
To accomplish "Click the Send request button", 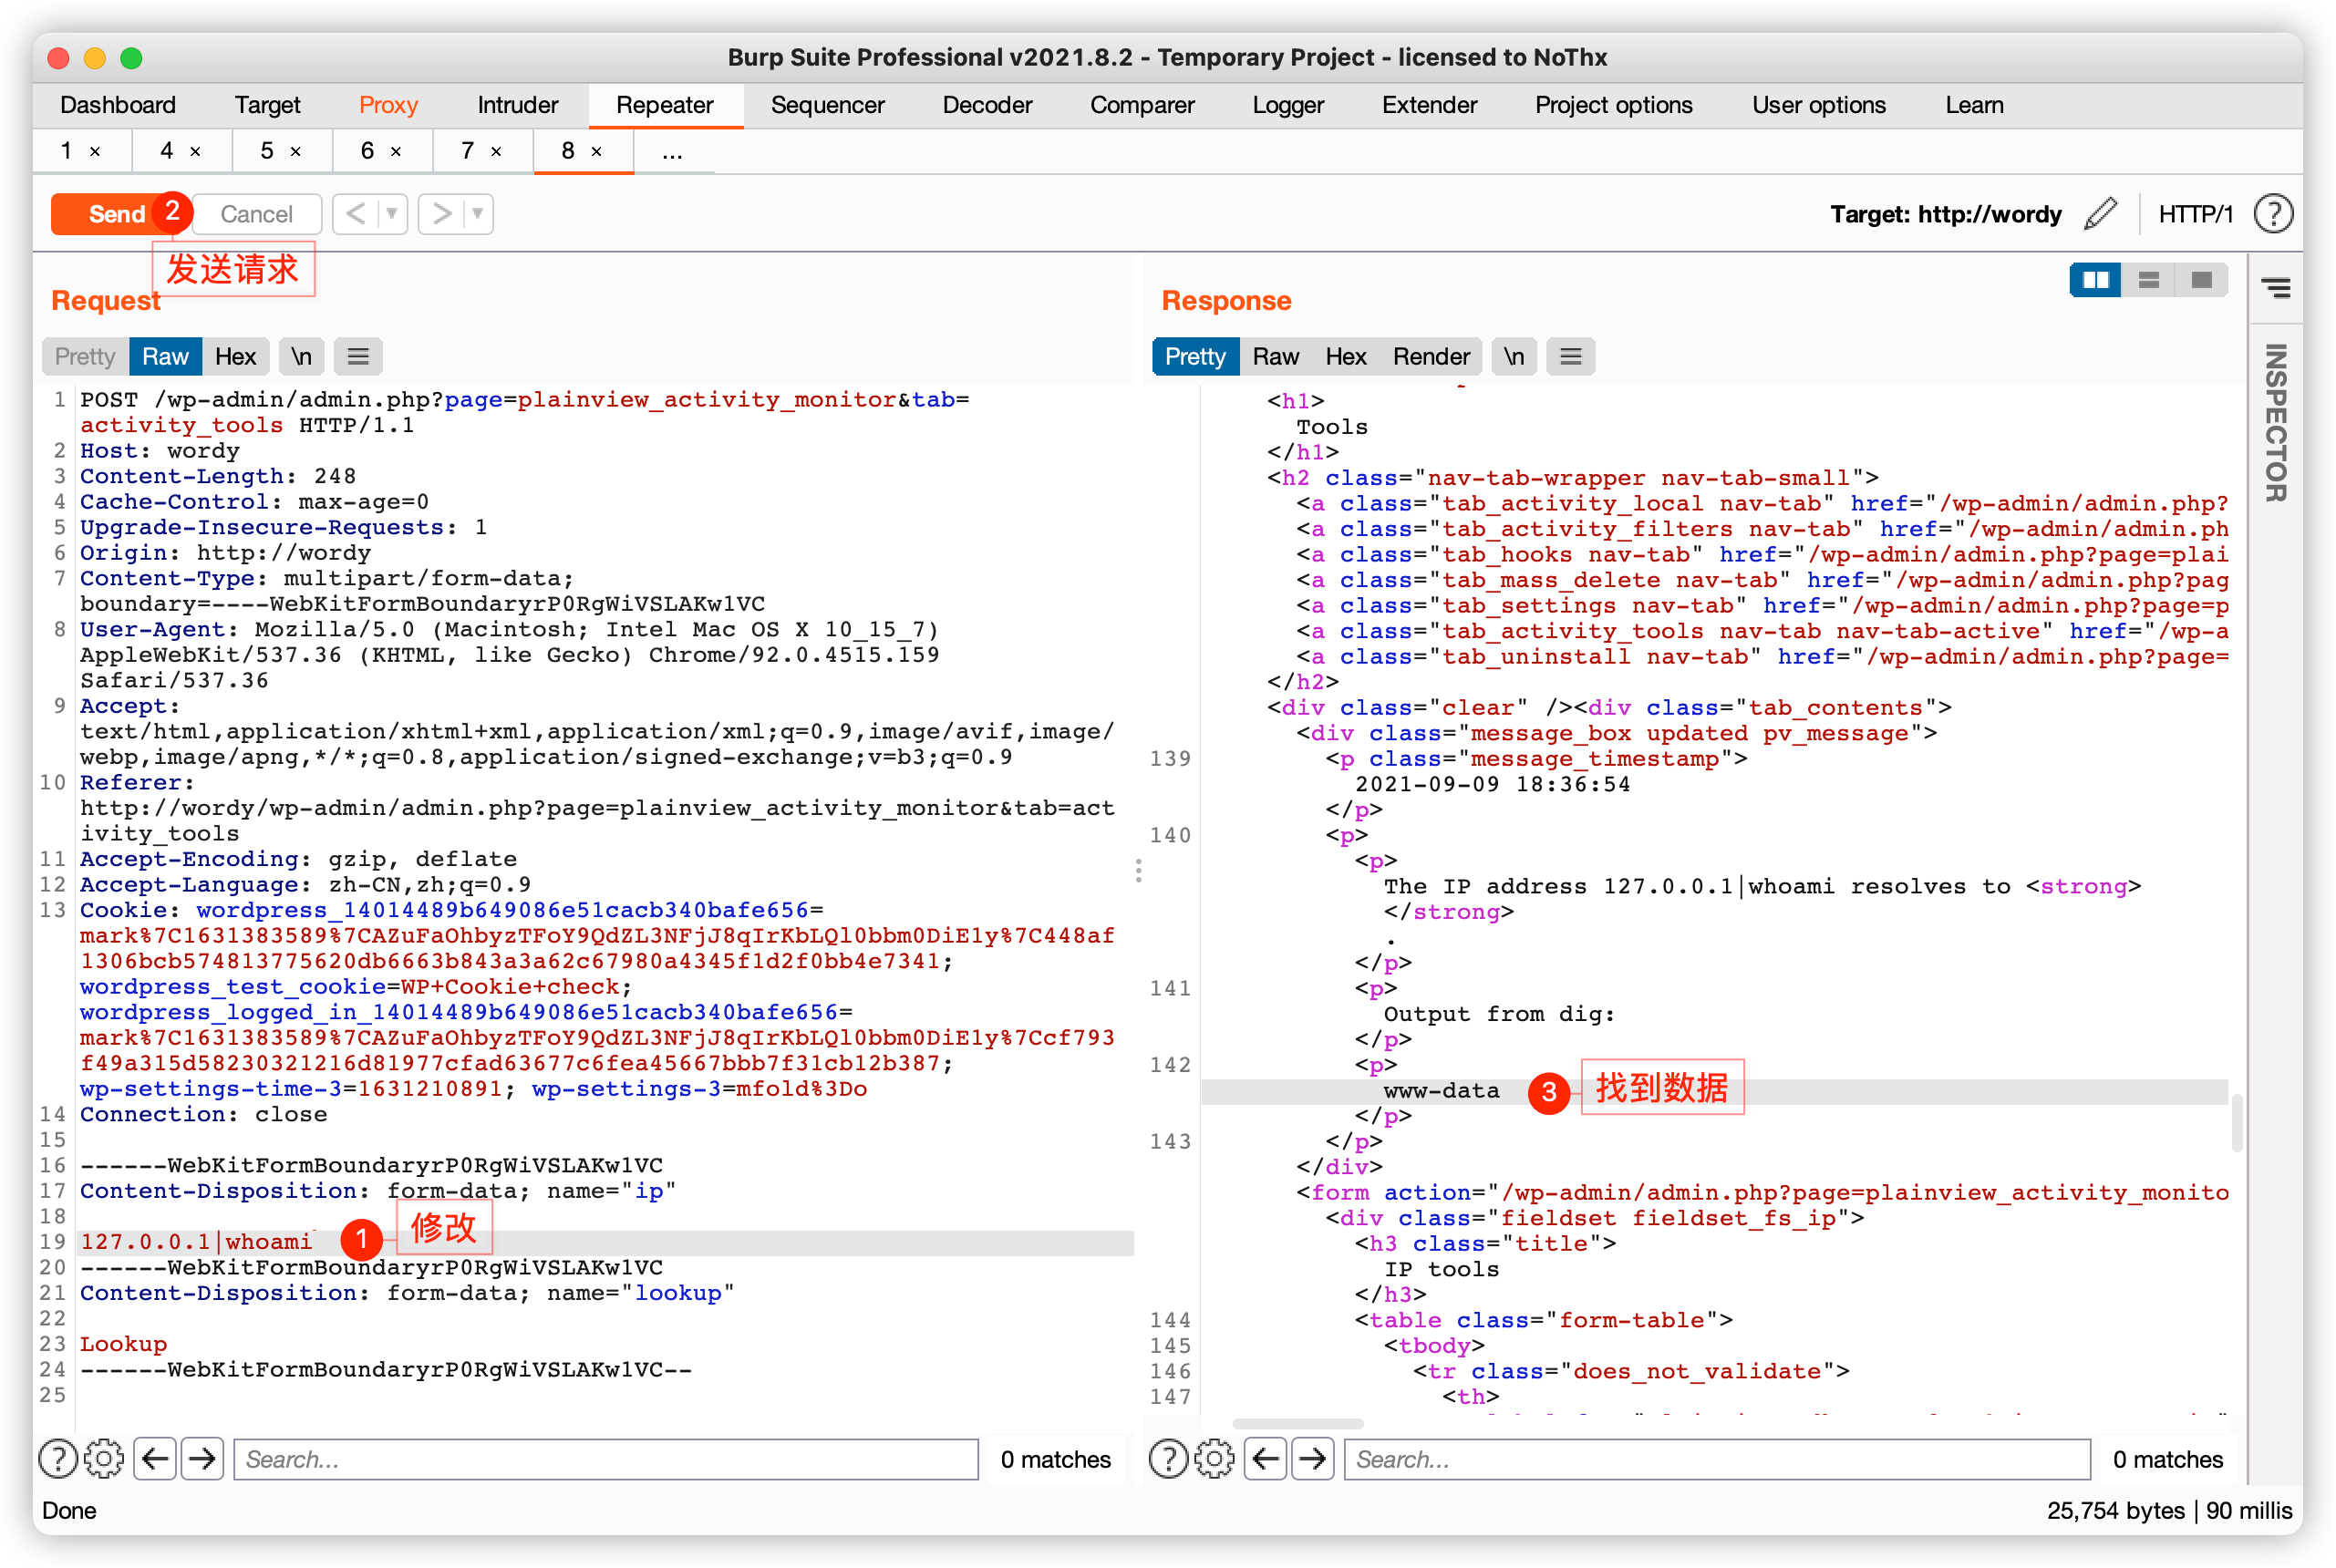I will (116, 214).
